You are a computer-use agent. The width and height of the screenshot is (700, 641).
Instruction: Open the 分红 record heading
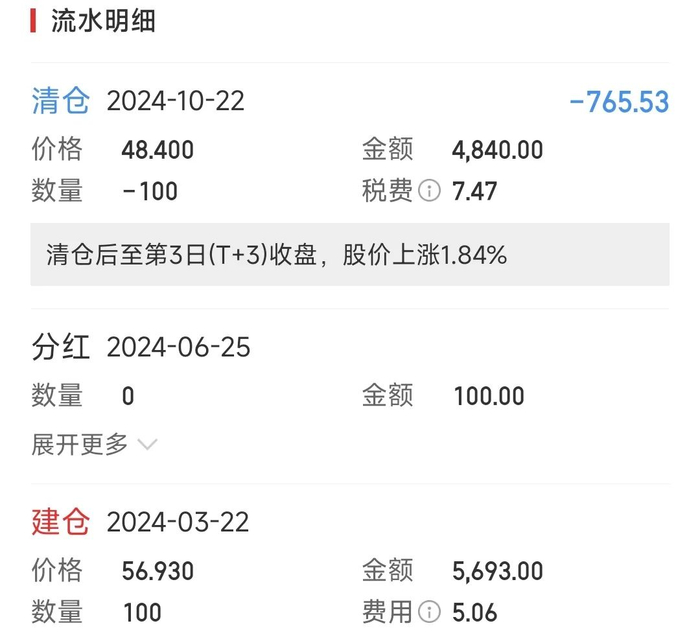click(60, 347)
